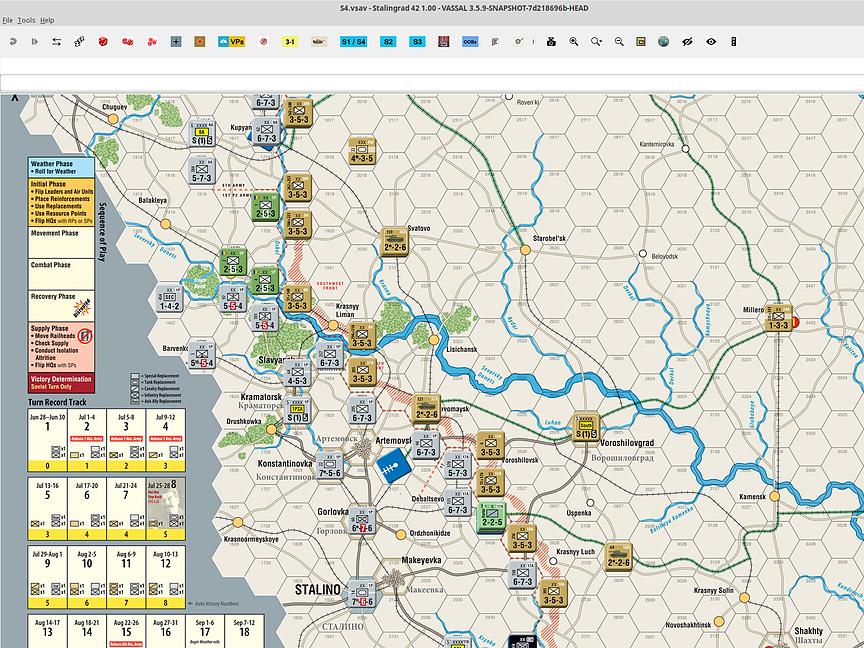Click the traffic light icon in toolbar
864x648 pixels.
[x=733, y=41]
